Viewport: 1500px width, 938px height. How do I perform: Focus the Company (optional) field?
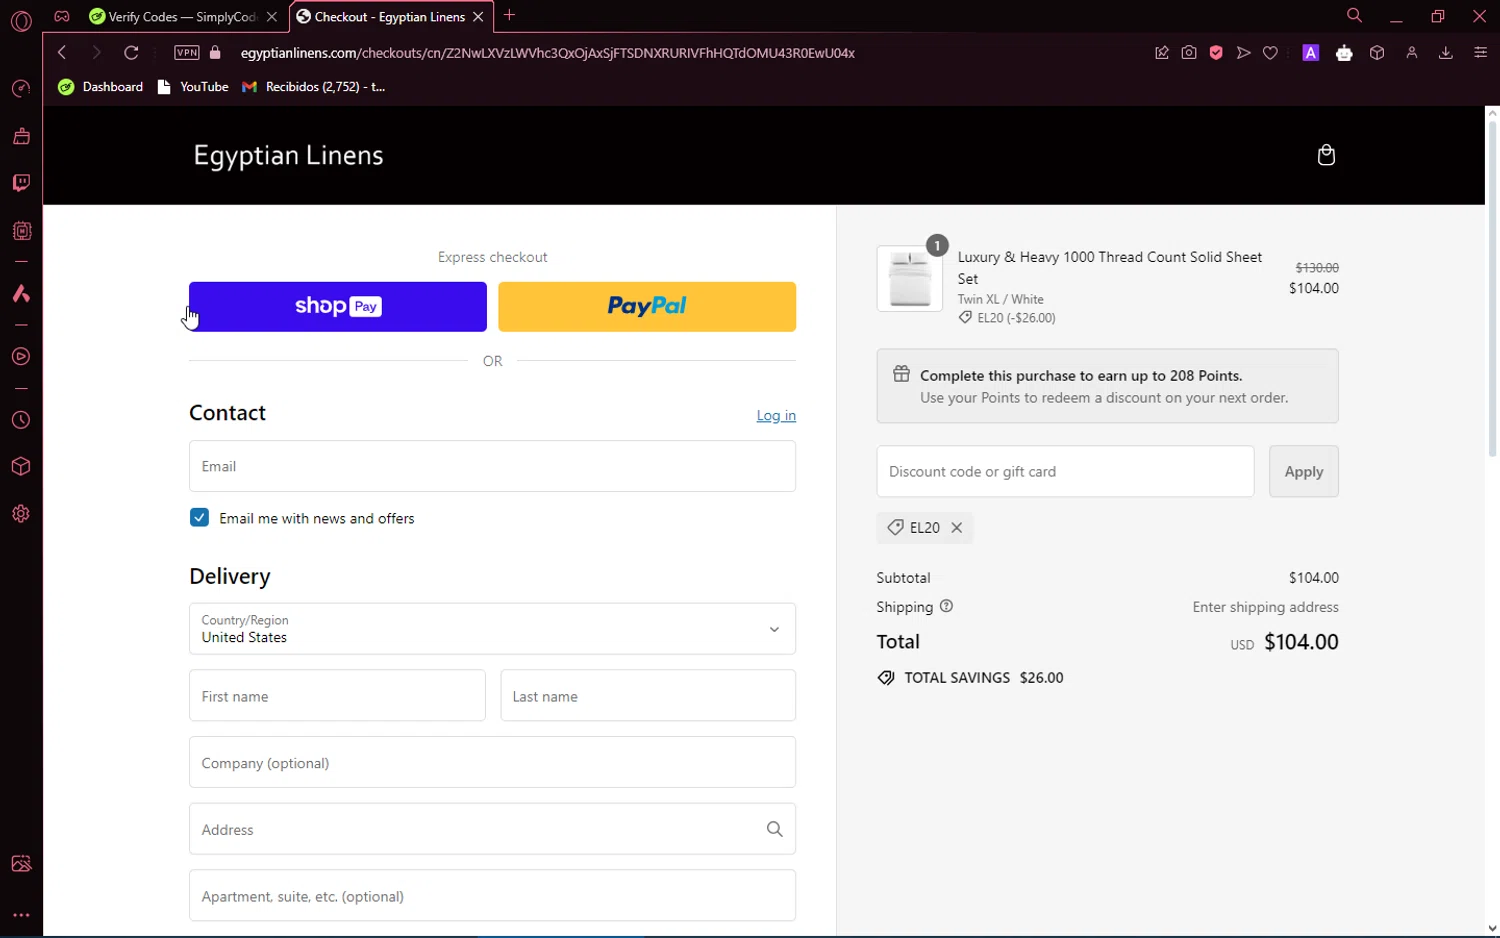(492, 763)
